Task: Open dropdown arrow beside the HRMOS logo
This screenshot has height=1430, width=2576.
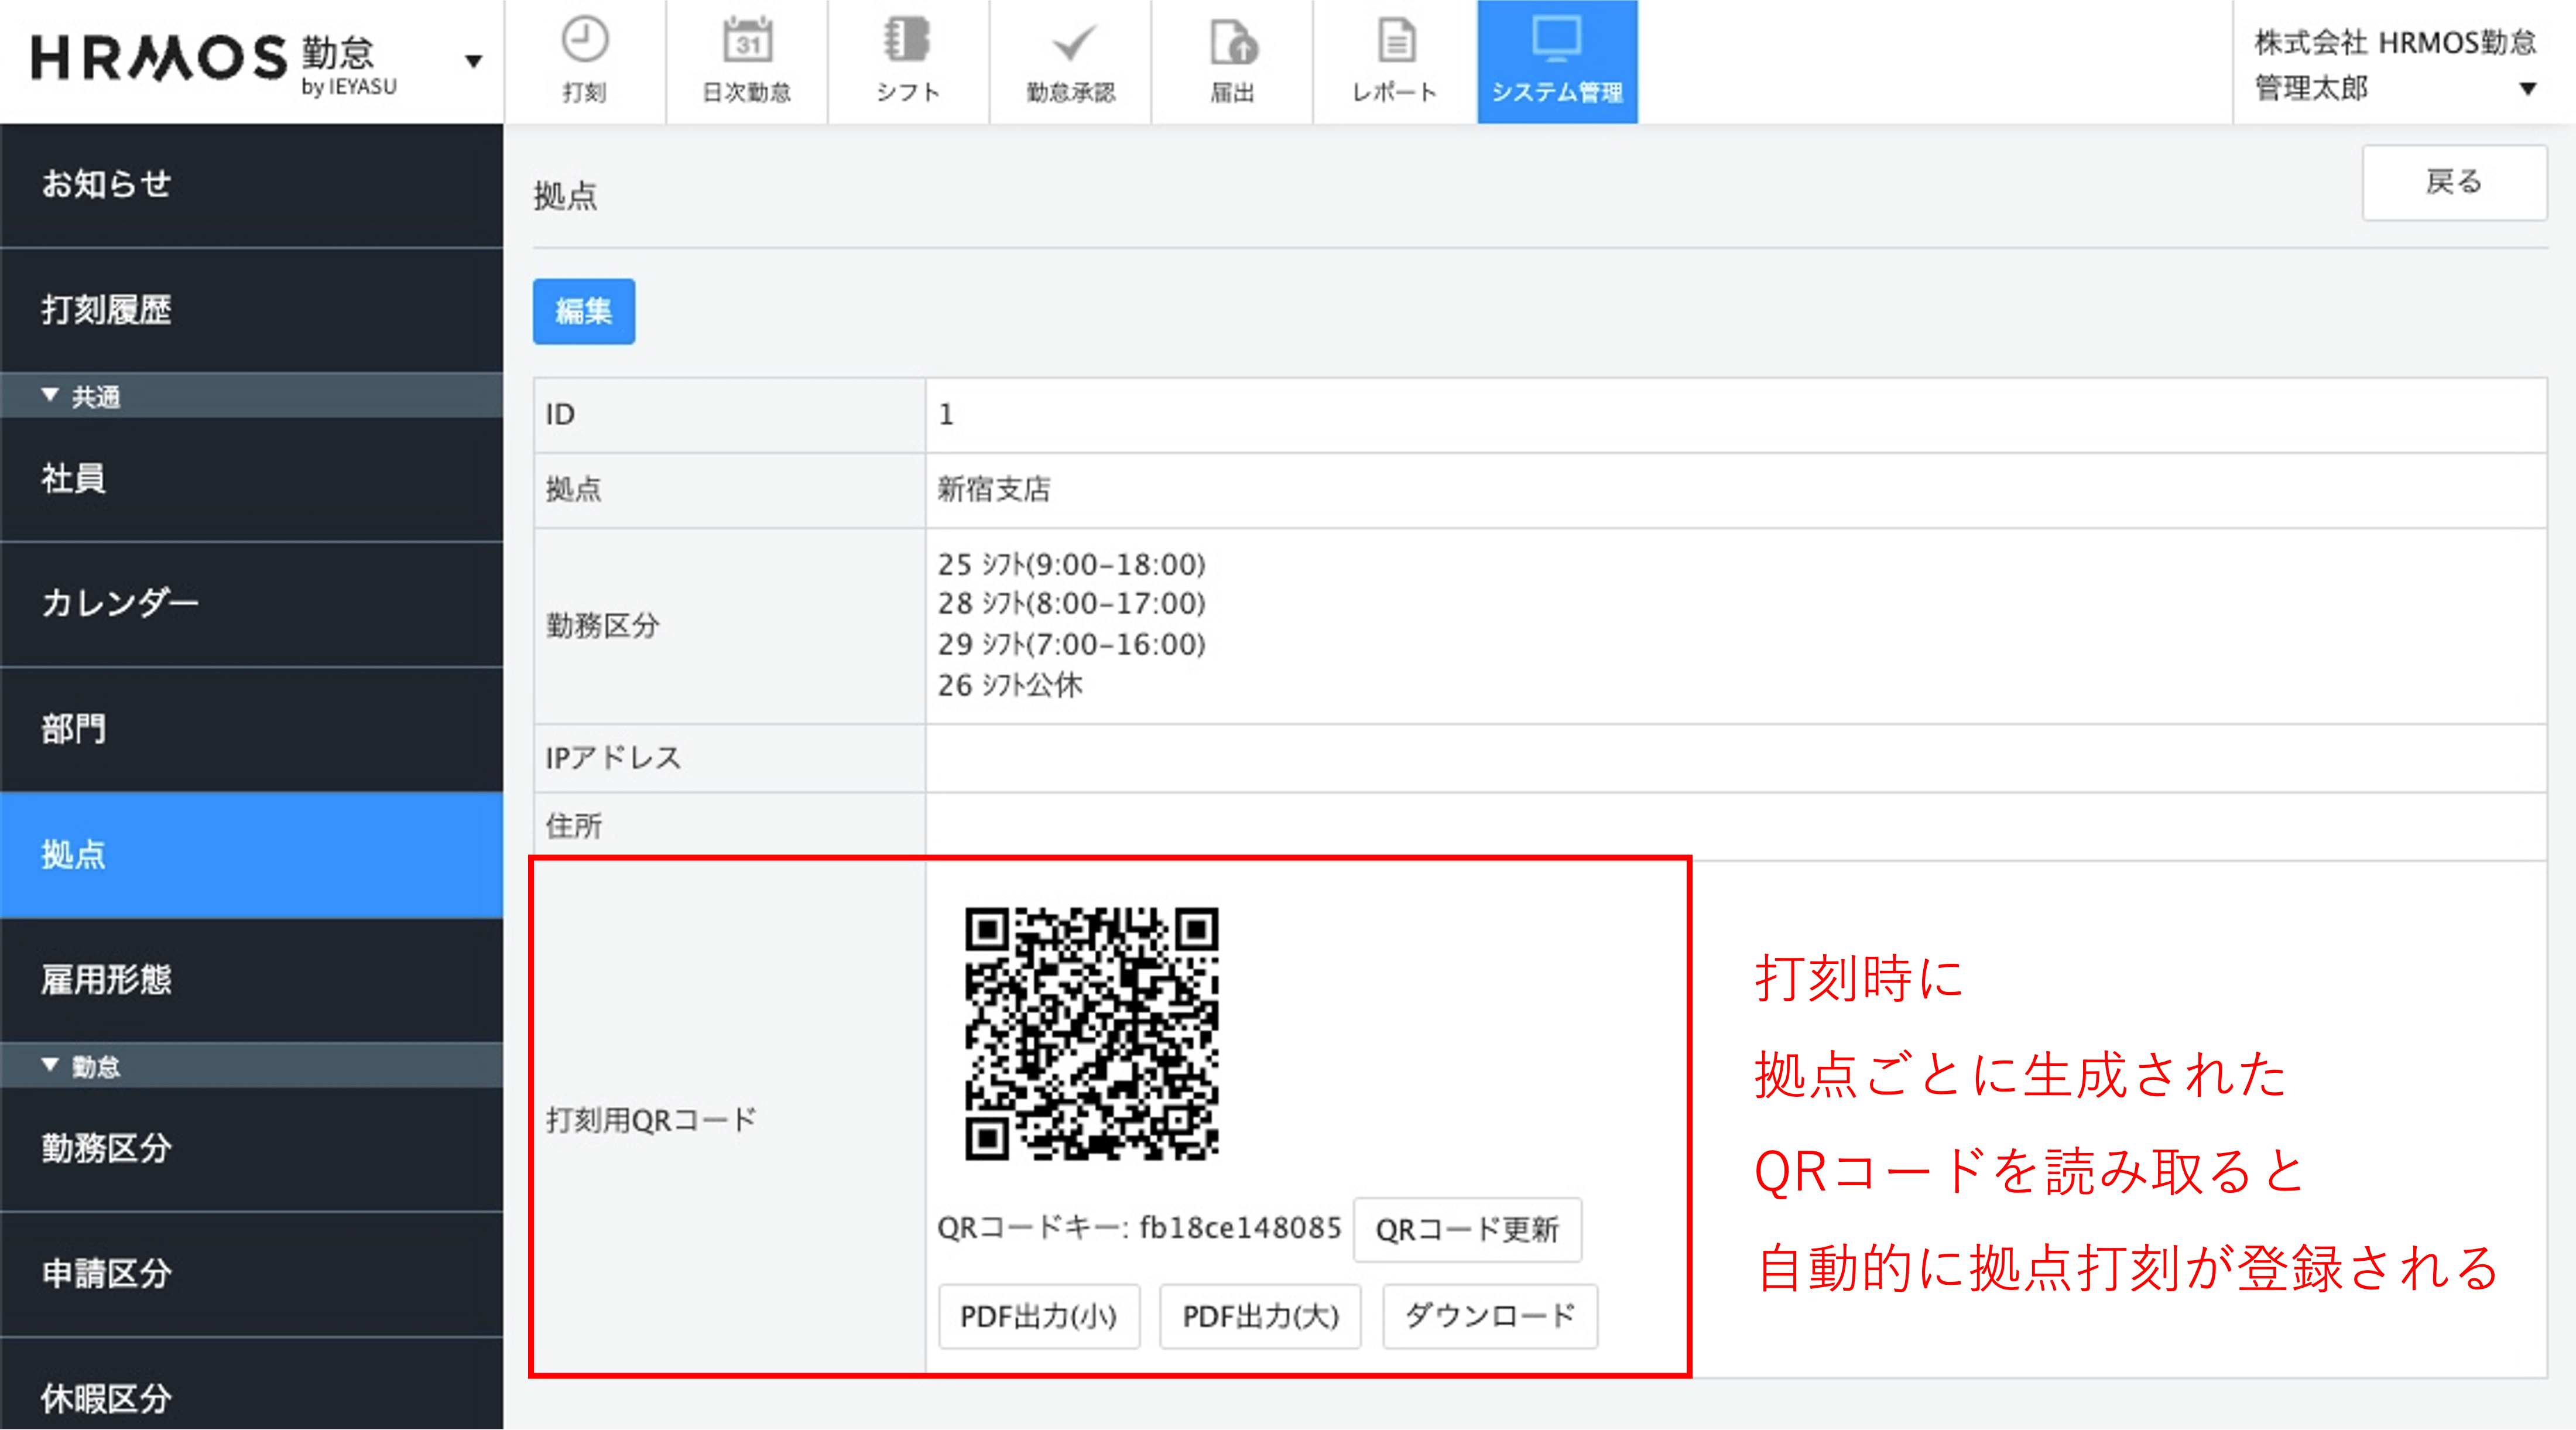Action: tap(474, 61)
